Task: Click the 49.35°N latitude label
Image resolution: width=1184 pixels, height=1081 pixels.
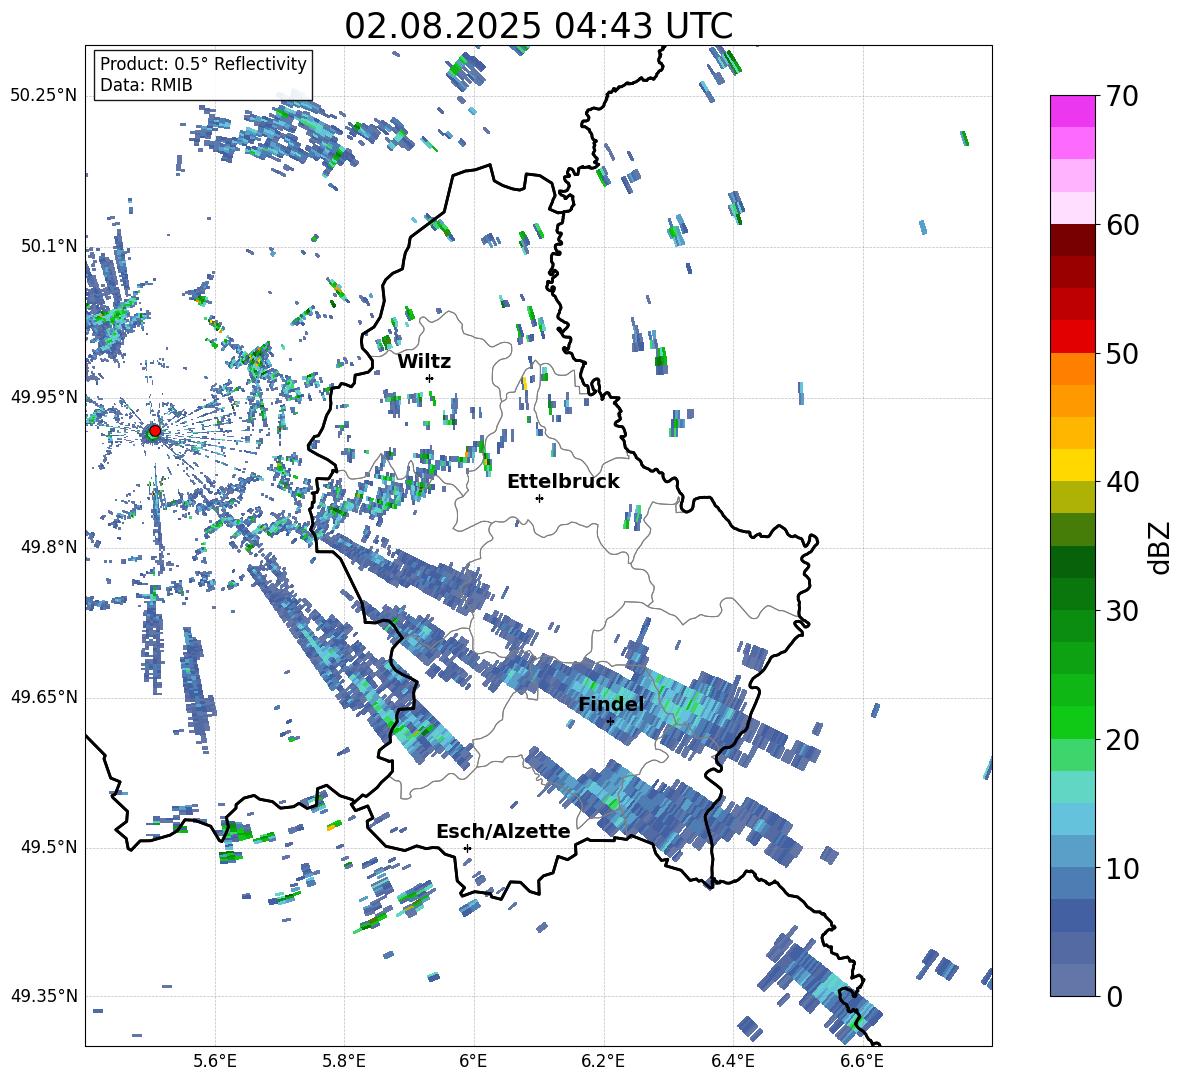Action: pos(43,996)
